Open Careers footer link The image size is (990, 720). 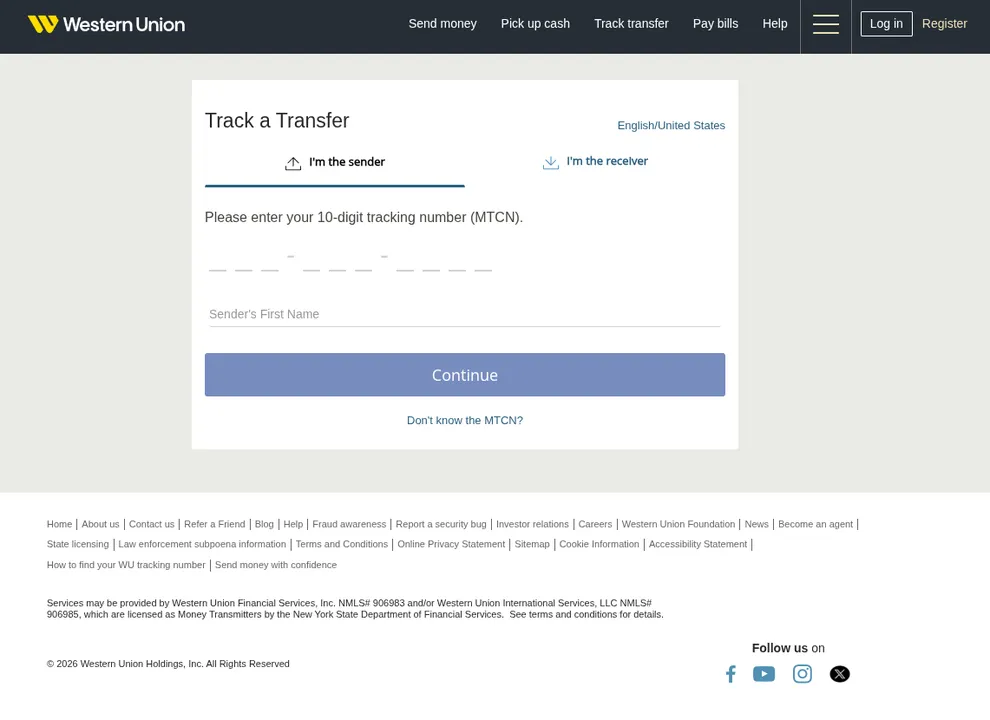coord(595,524)
